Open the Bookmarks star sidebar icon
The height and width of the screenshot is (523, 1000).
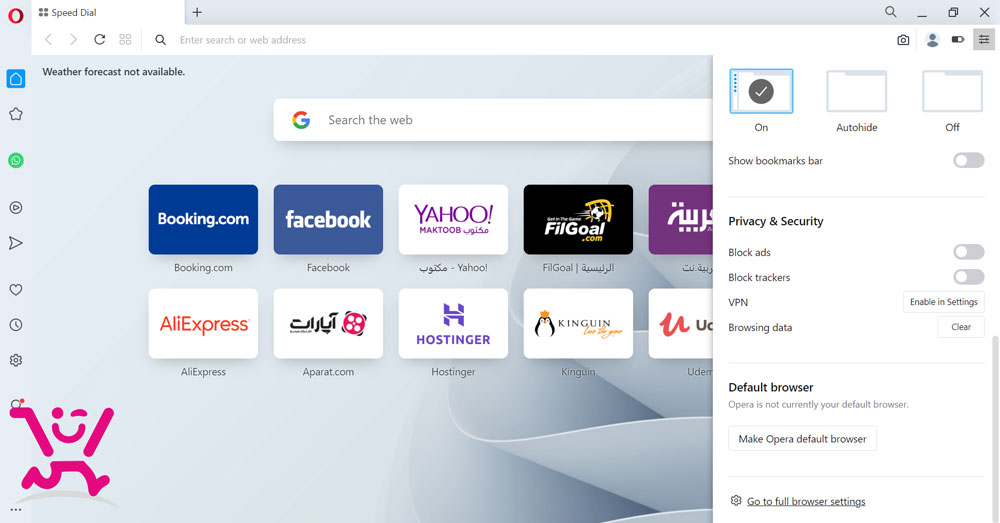pyautogui.click(x=16, y=114)
